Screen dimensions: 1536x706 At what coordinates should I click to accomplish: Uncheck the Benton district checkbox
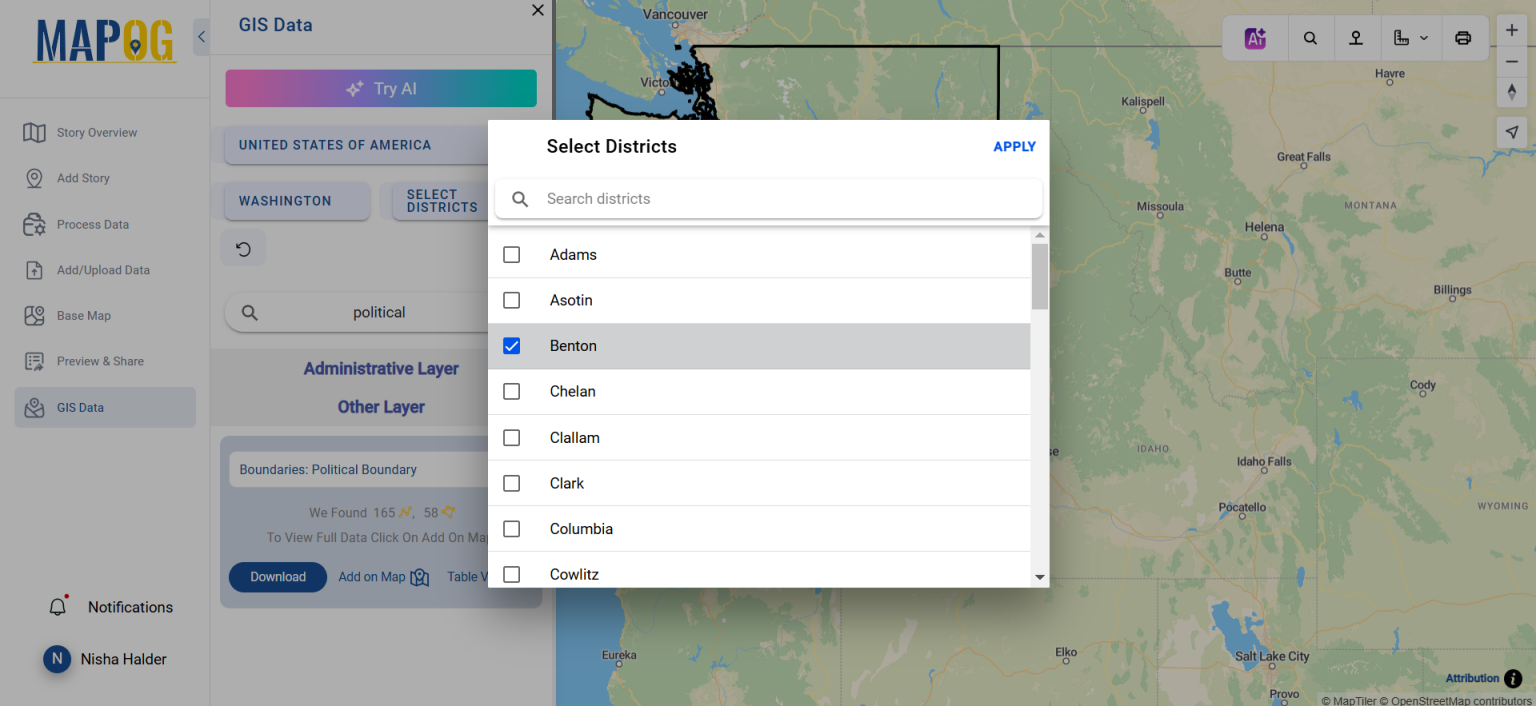pyautogui.click(x=511, y=345)
